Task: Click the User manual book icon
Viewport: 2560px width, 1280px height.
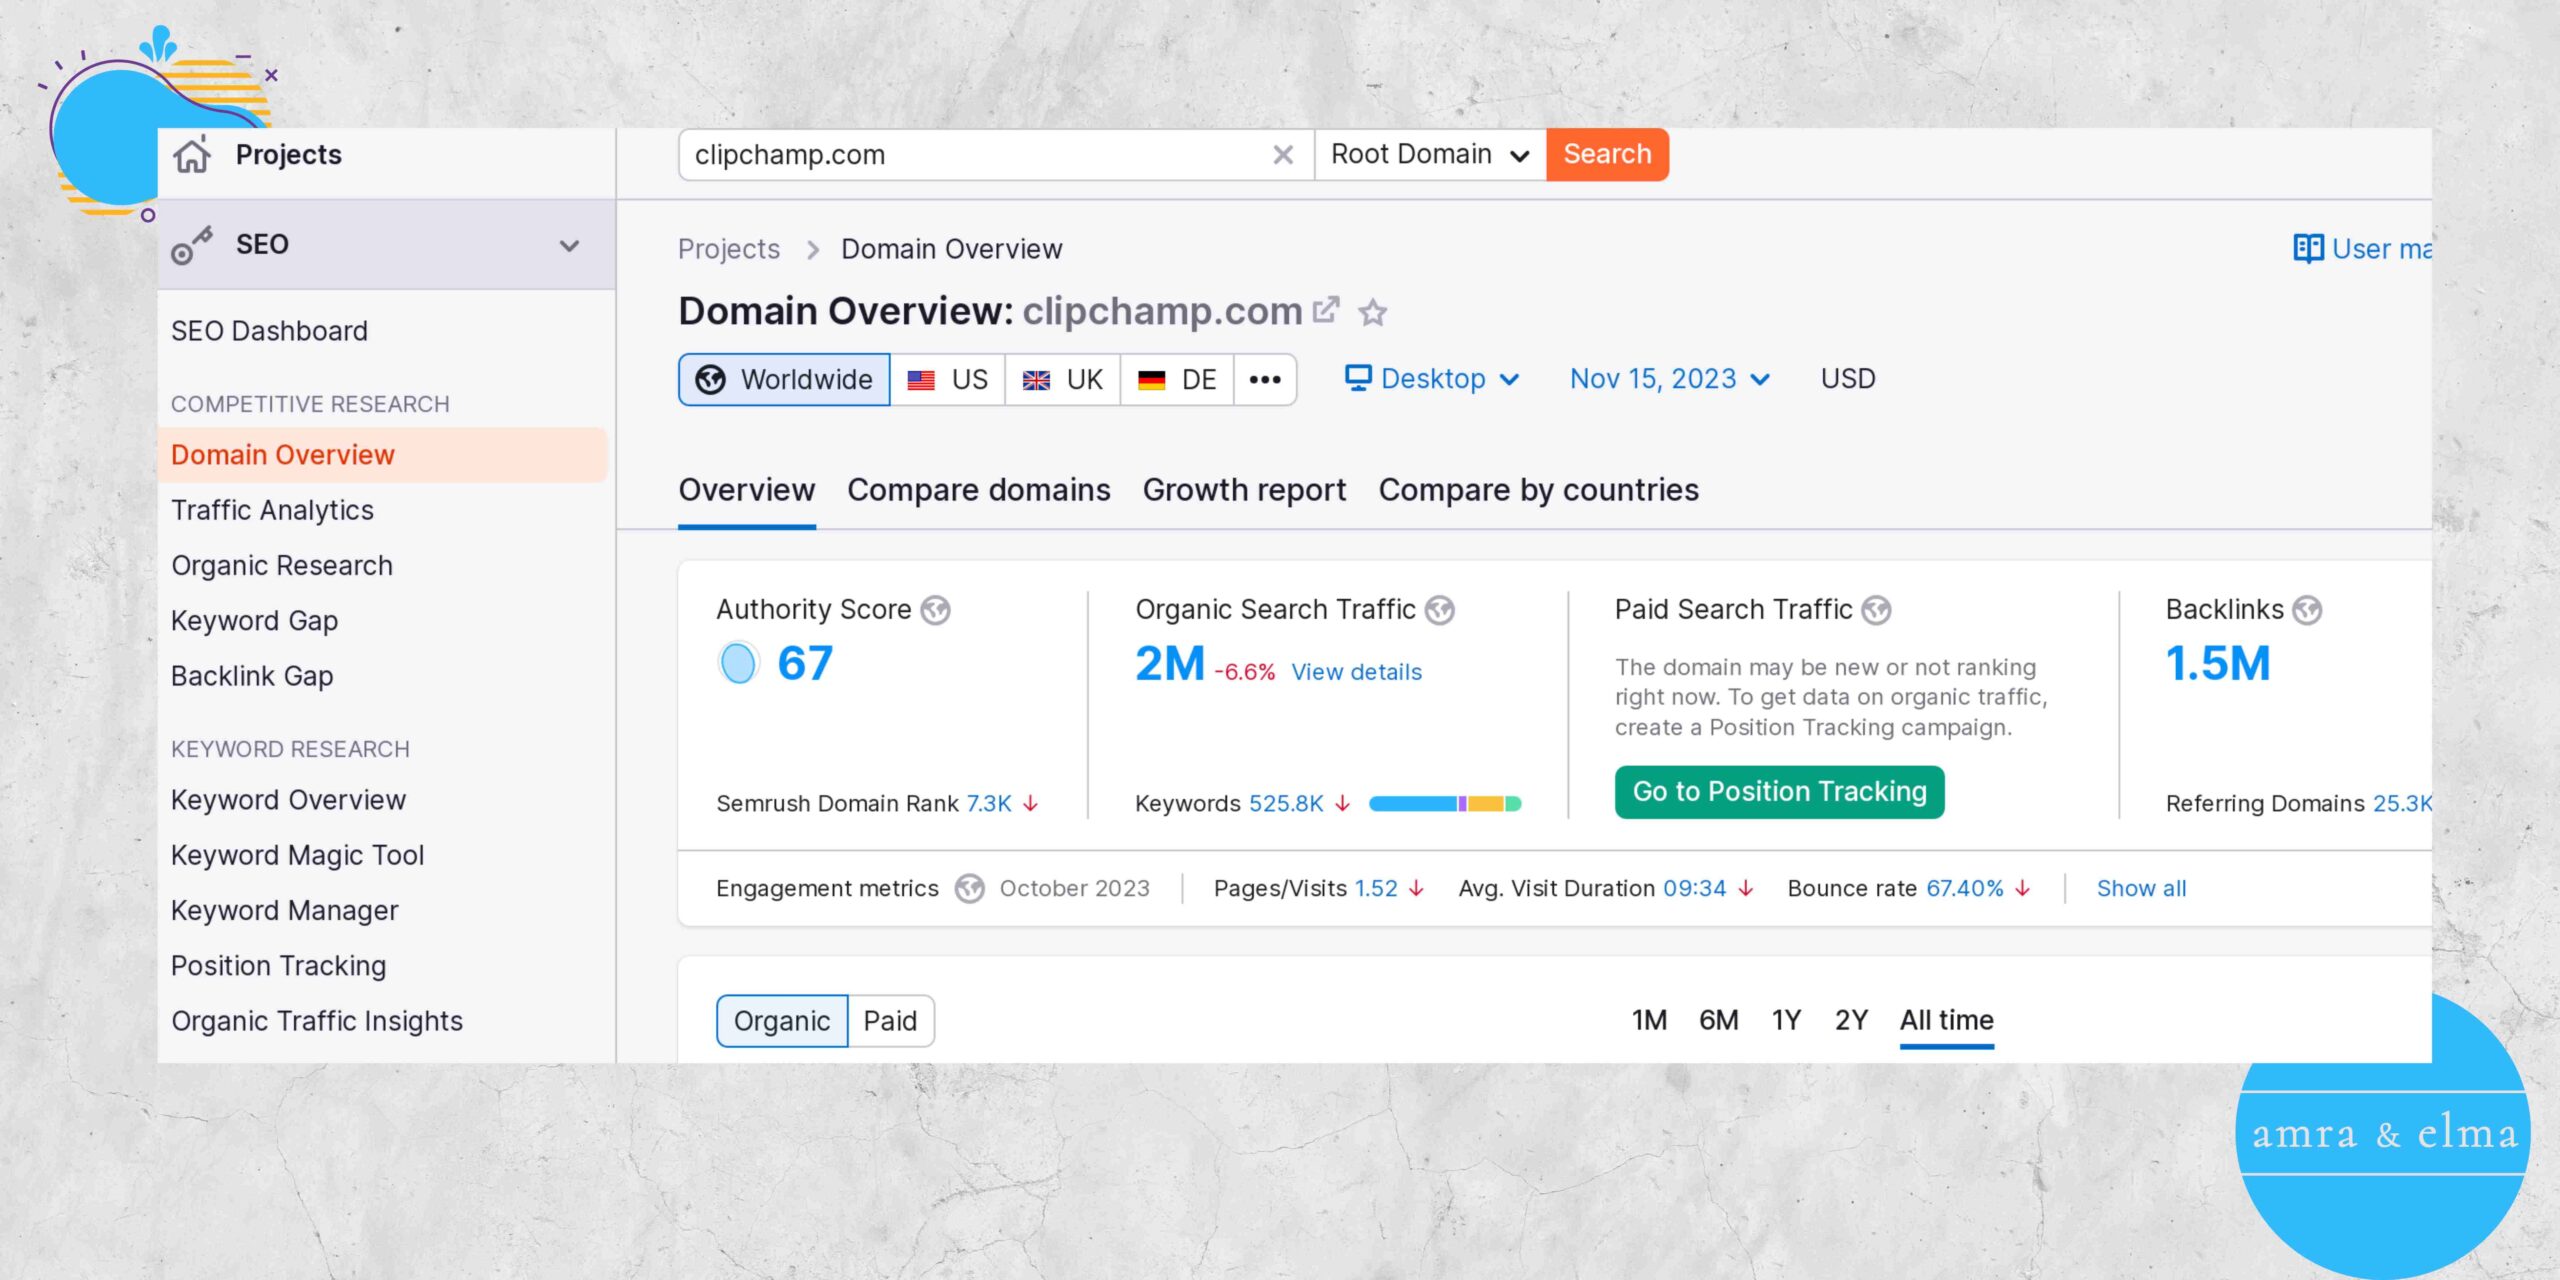Action: [2308, 248]
